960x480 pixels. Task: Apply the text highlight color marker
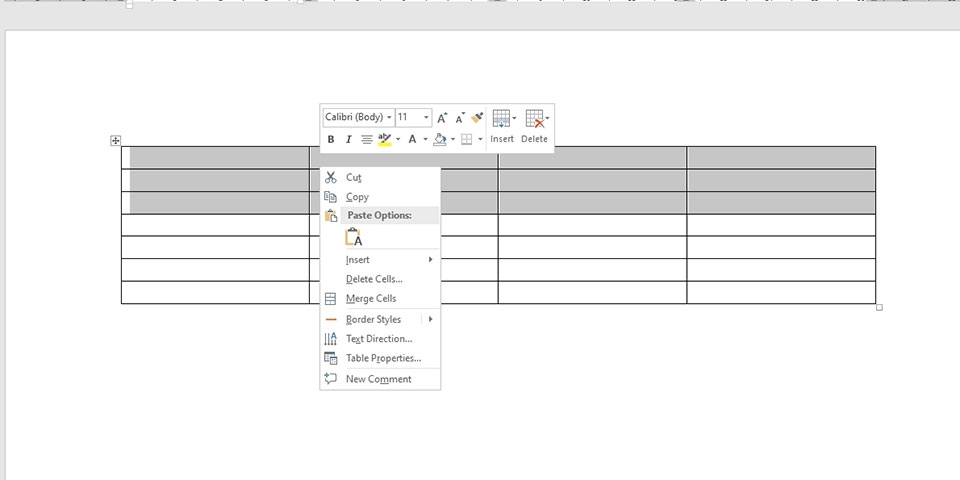[384, 139]
